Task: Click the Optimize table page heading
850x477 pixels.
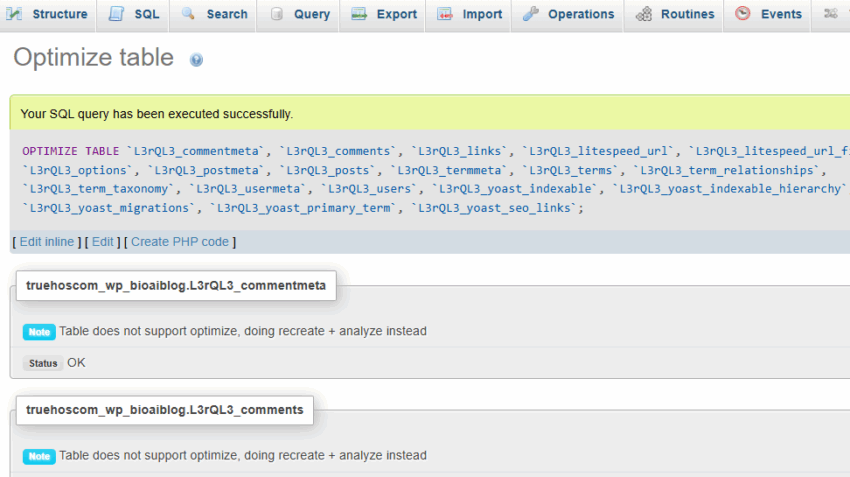Action: click(x=93, y=57)
